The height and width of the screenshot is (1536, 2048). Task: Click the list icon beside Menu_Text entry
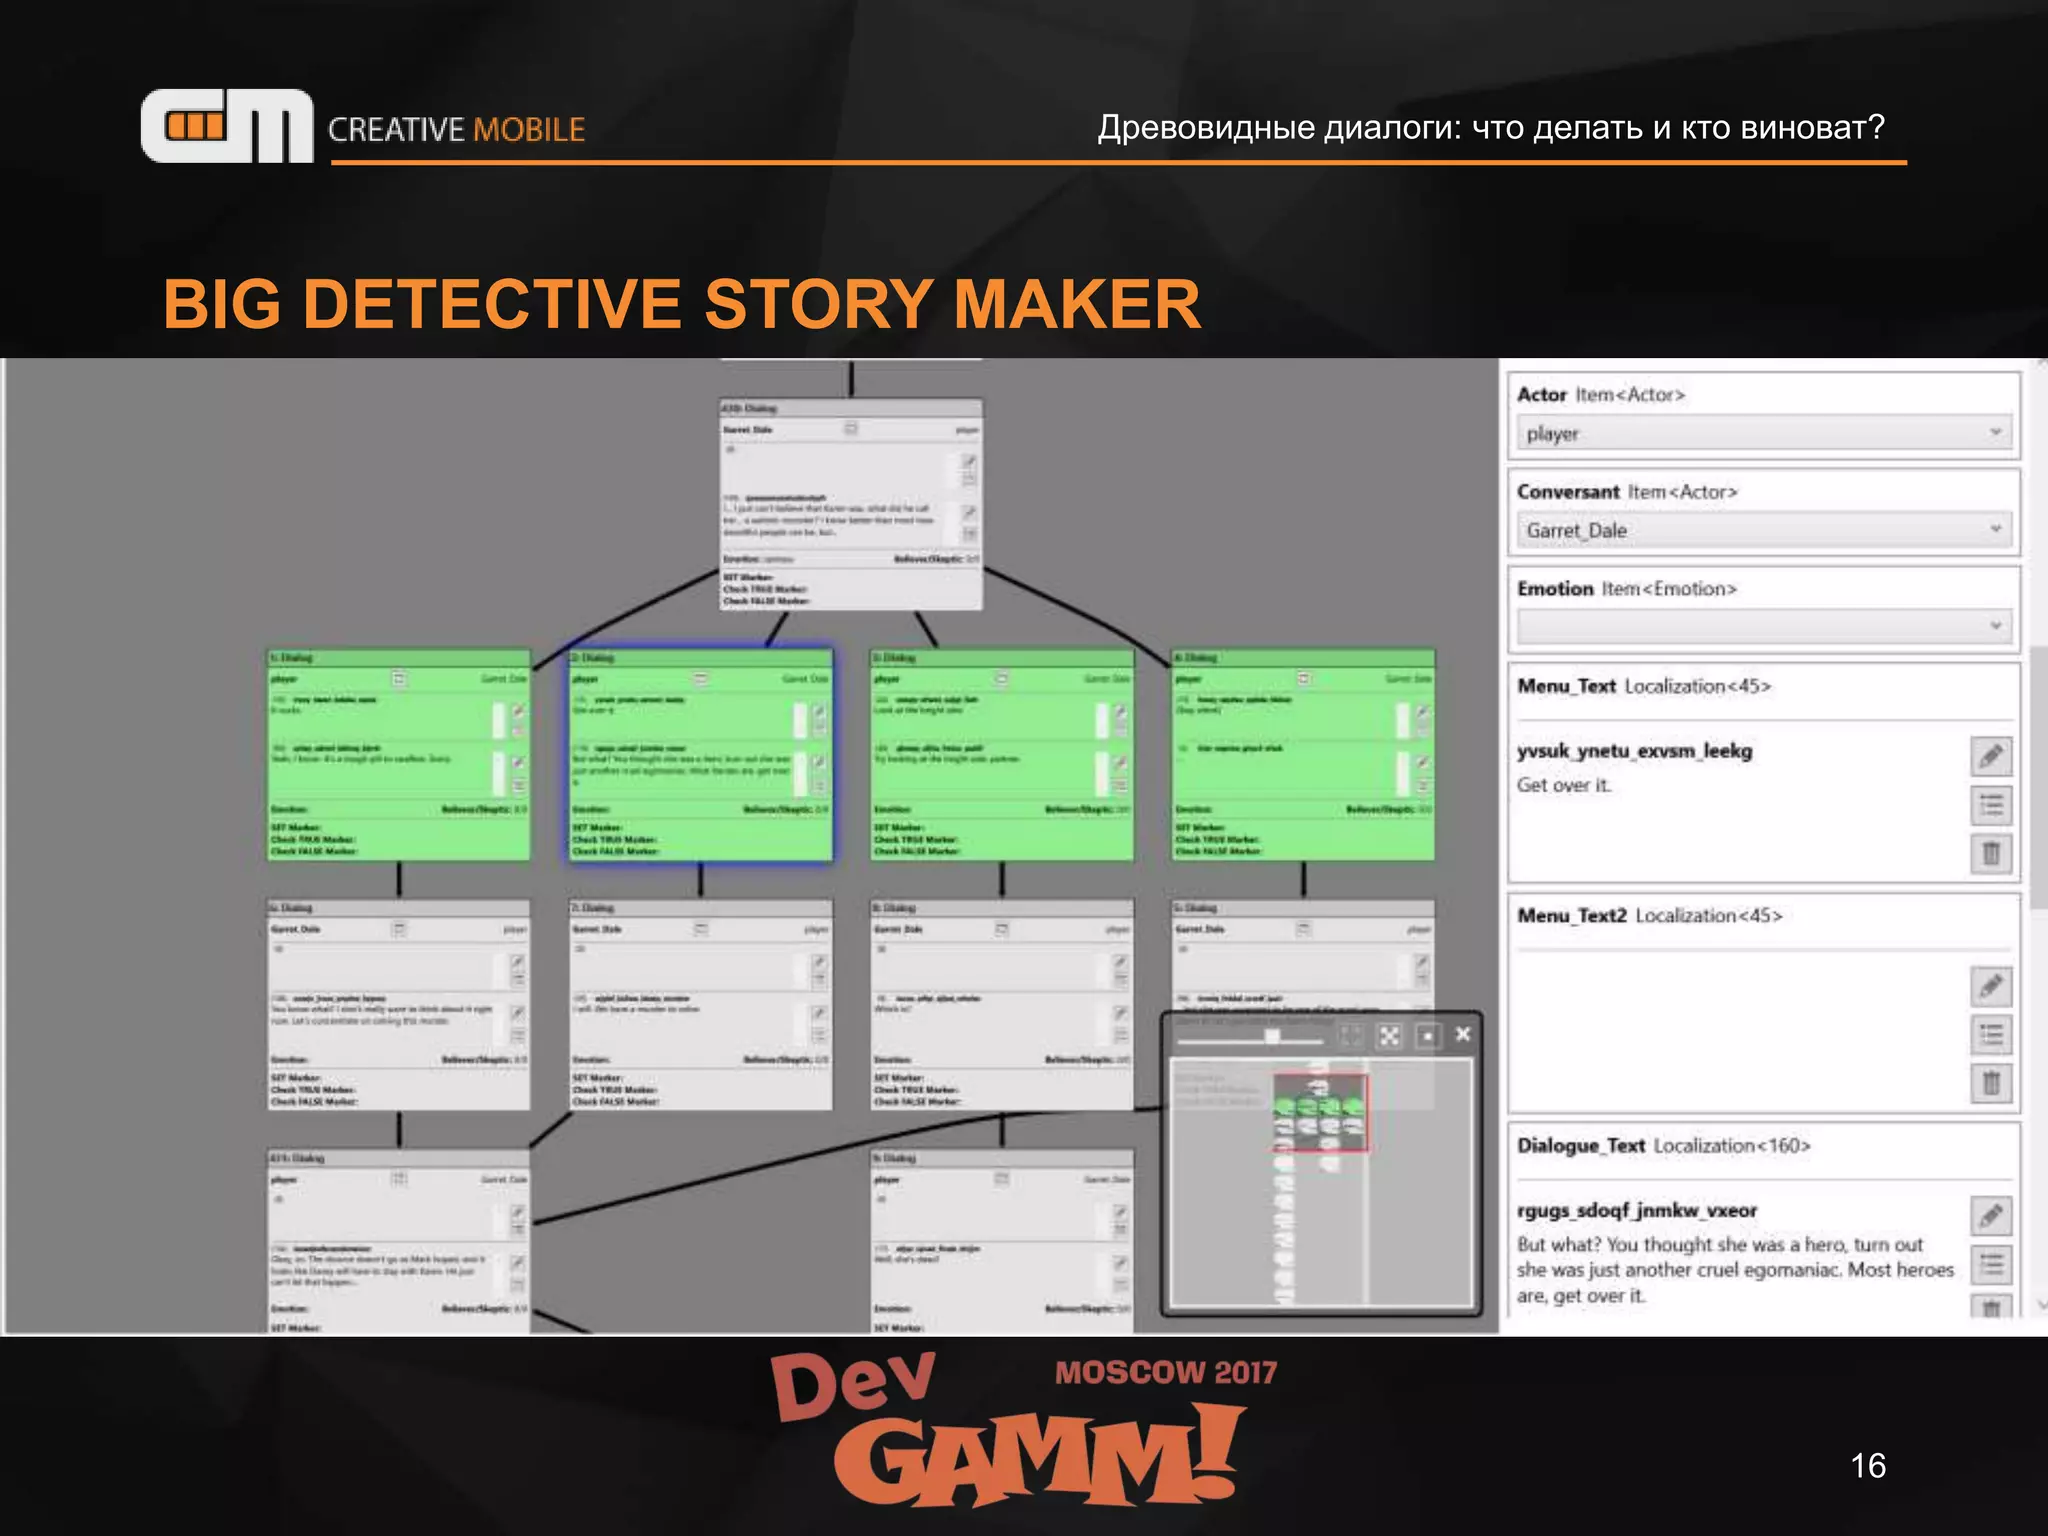click(1990, 805)
